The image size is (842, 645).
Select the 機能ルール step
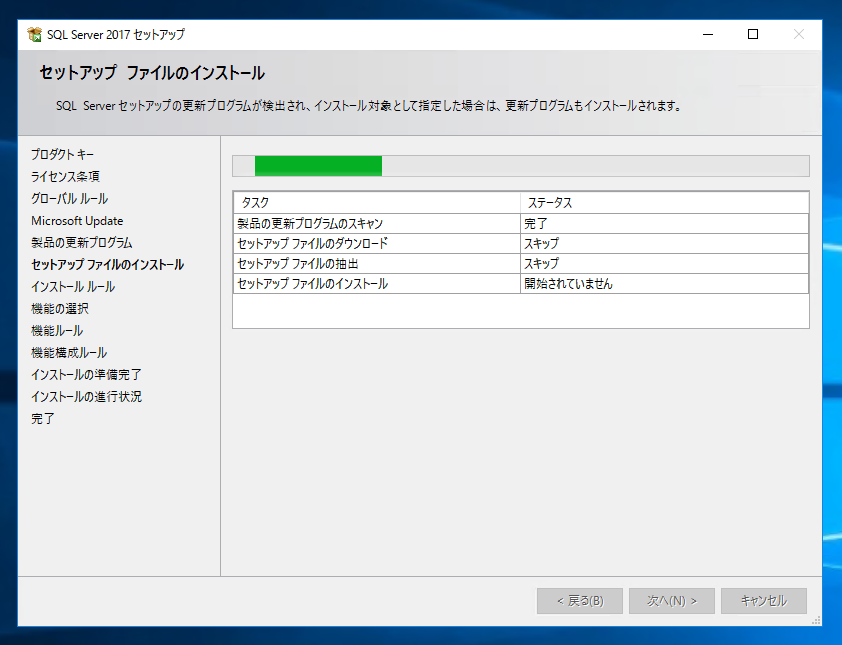pyautogui.click(x=57, y=331)
